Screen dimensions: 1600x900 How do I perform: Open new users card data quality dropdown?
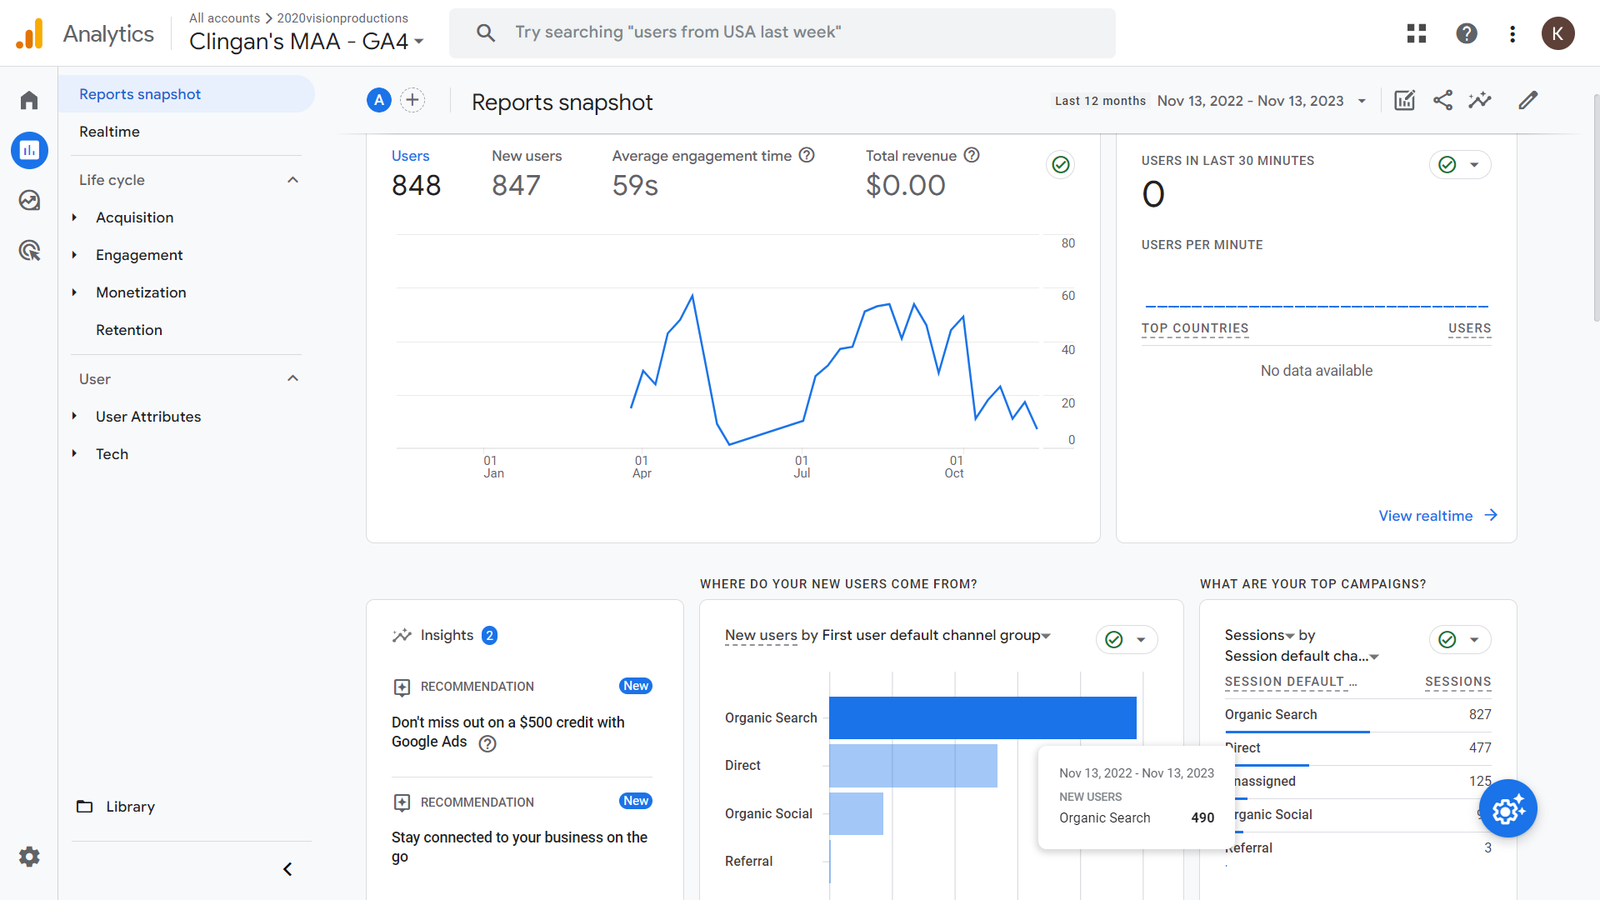1127,640
